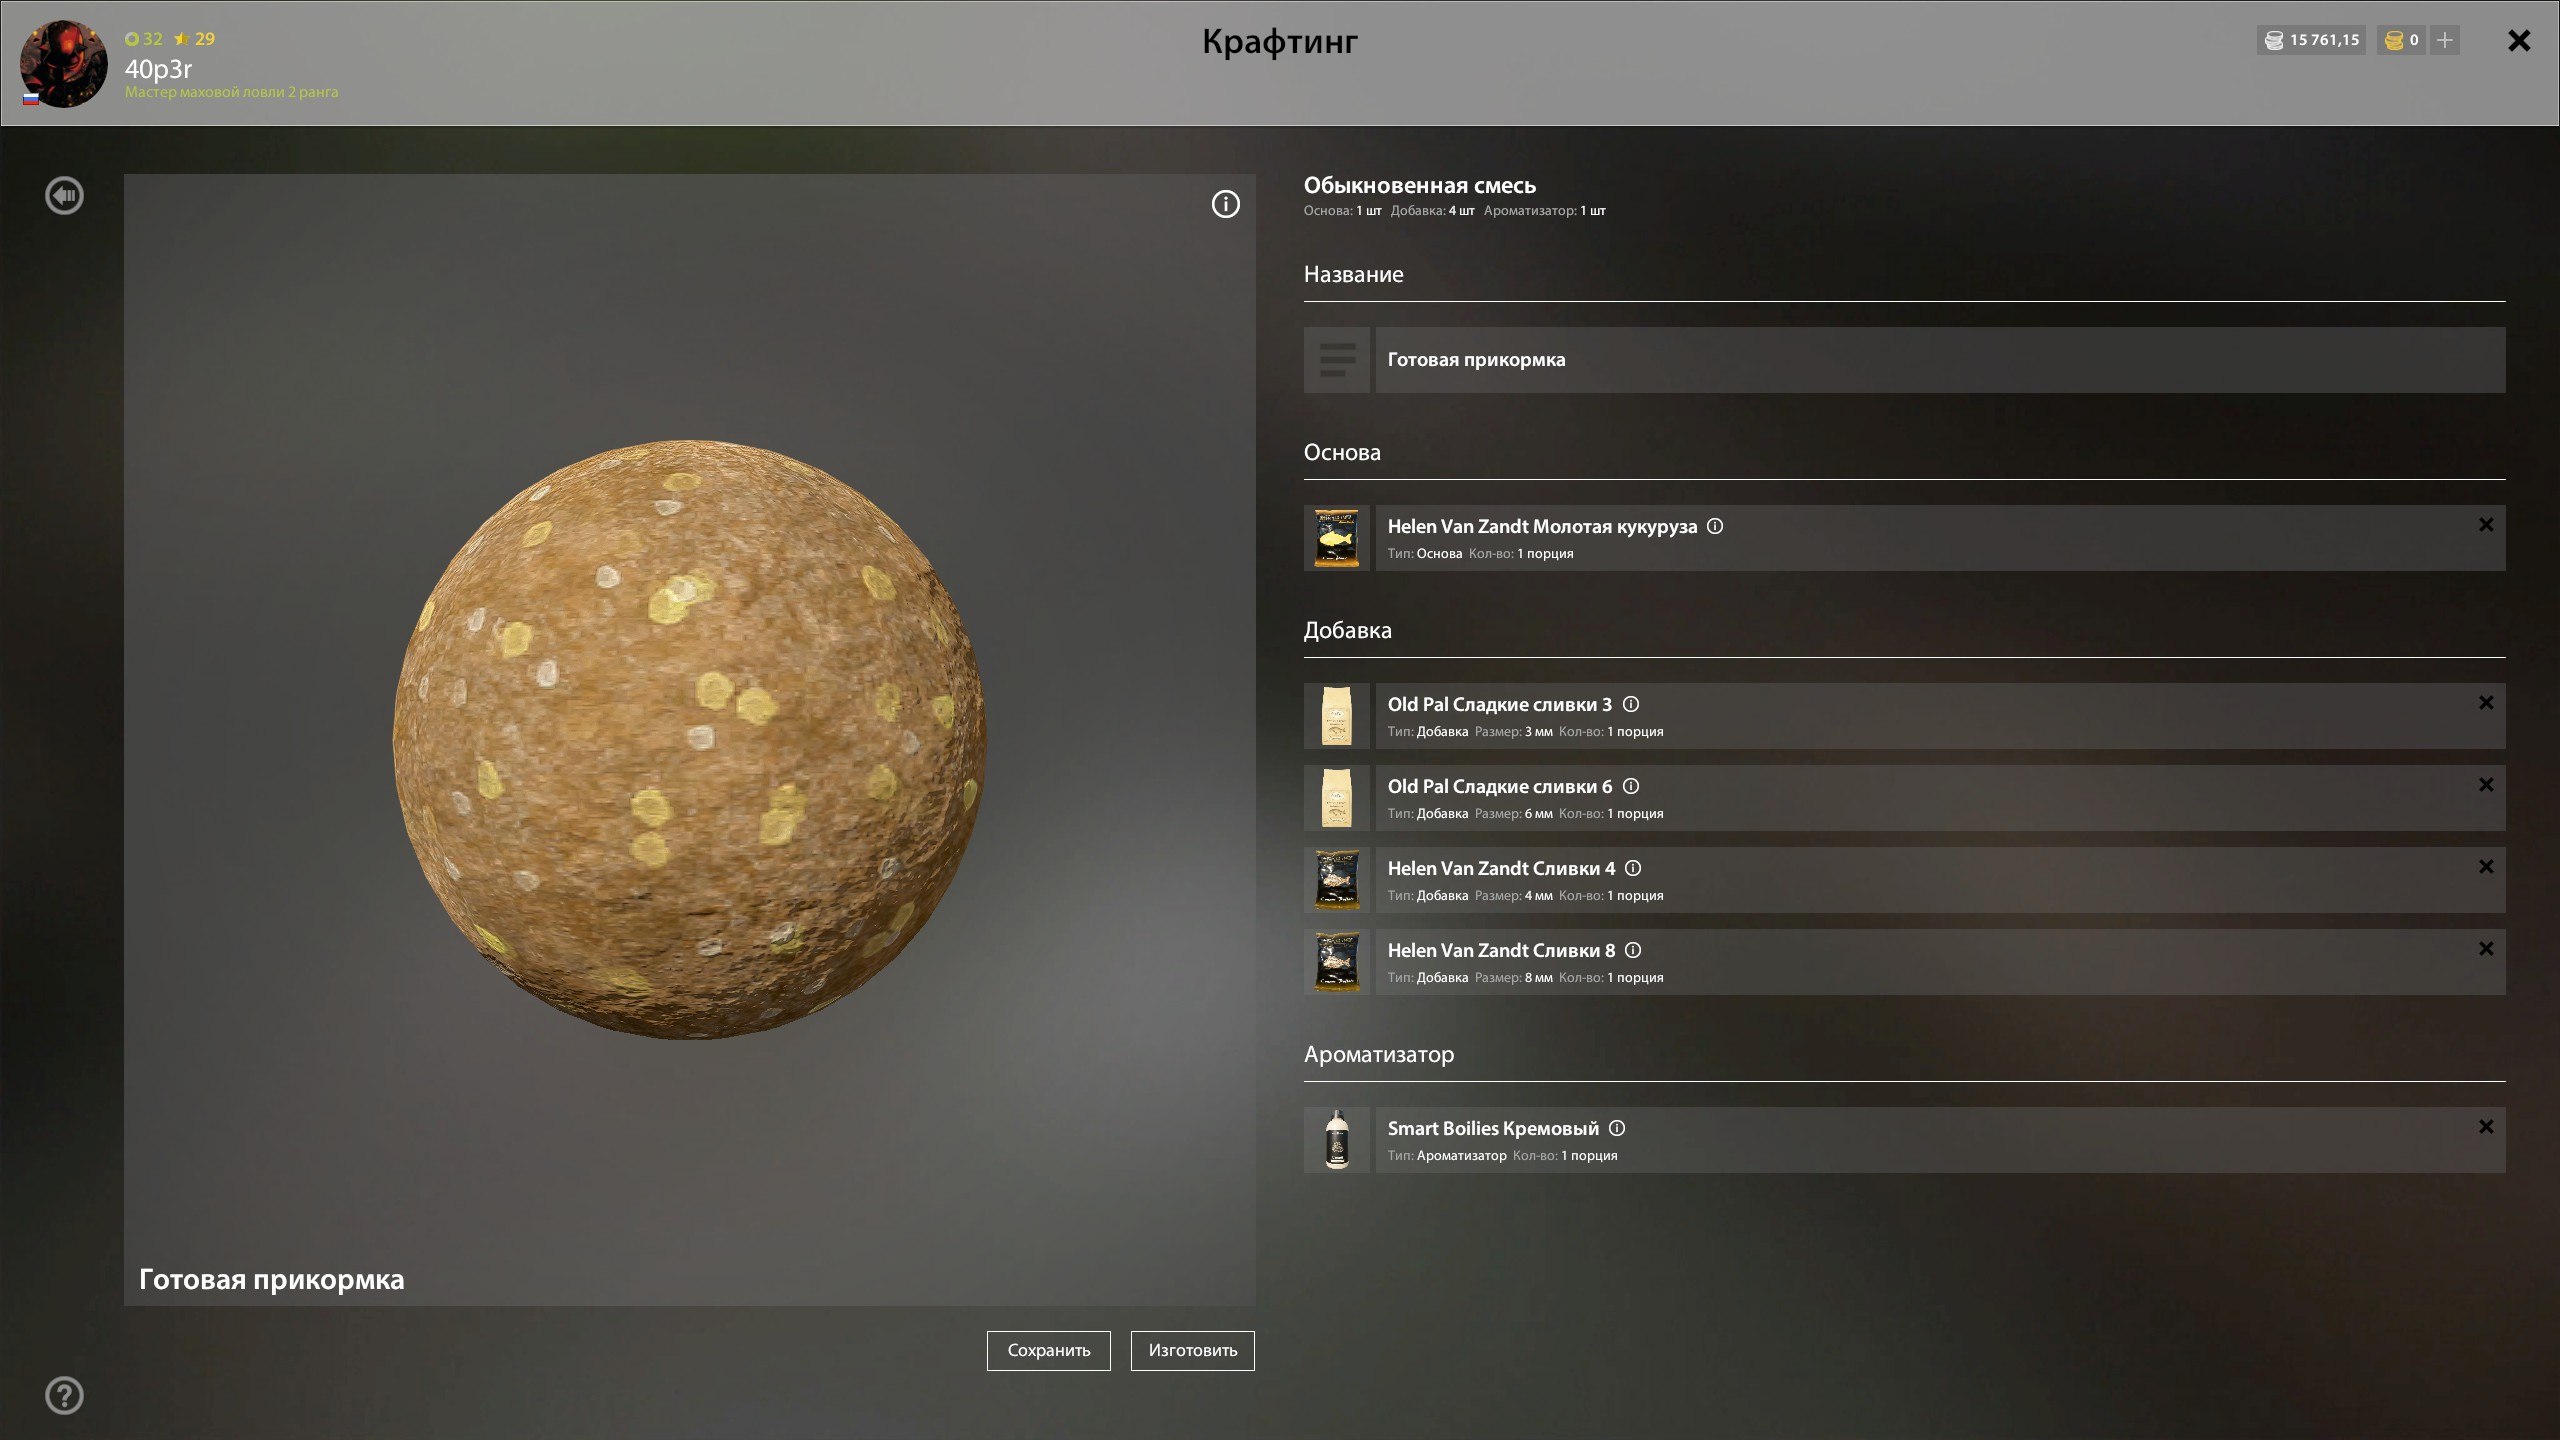The width and height of the screenshot is (2560, 1440).
Task: Open the help question mark icon
Action: (x=65, y=1395)
